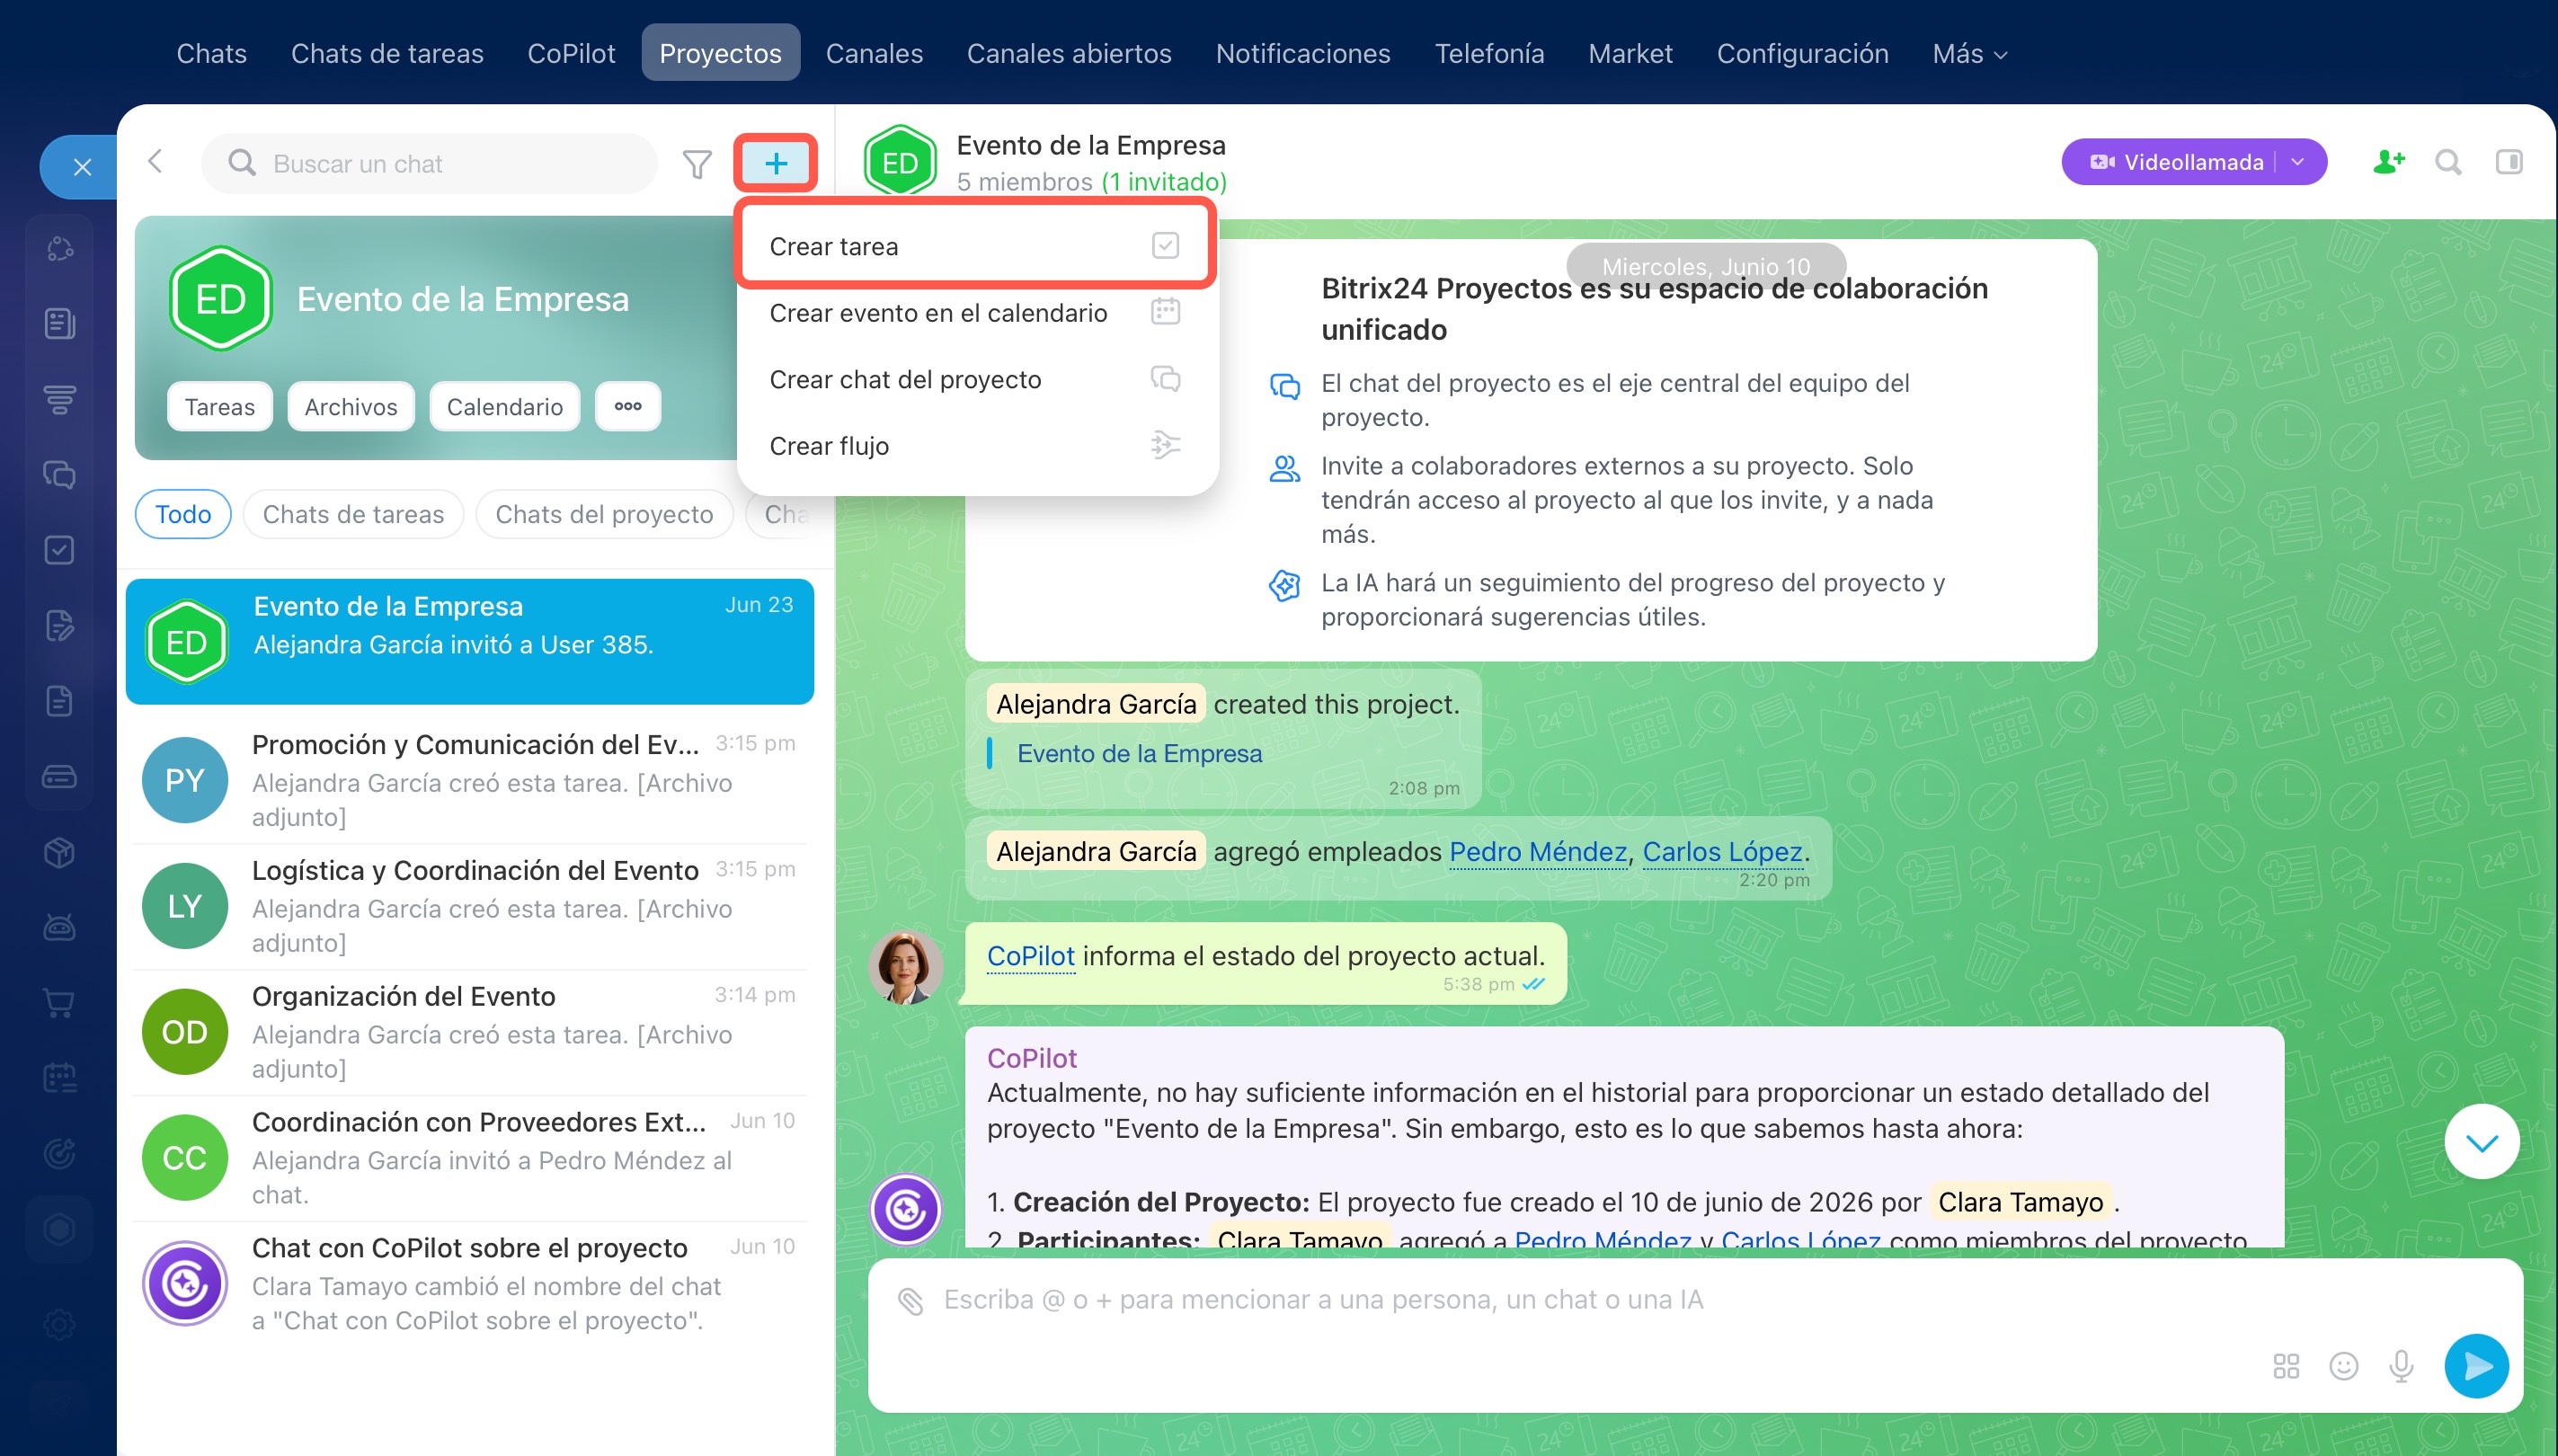Open the Notificaciones tab

(1303, 53)
